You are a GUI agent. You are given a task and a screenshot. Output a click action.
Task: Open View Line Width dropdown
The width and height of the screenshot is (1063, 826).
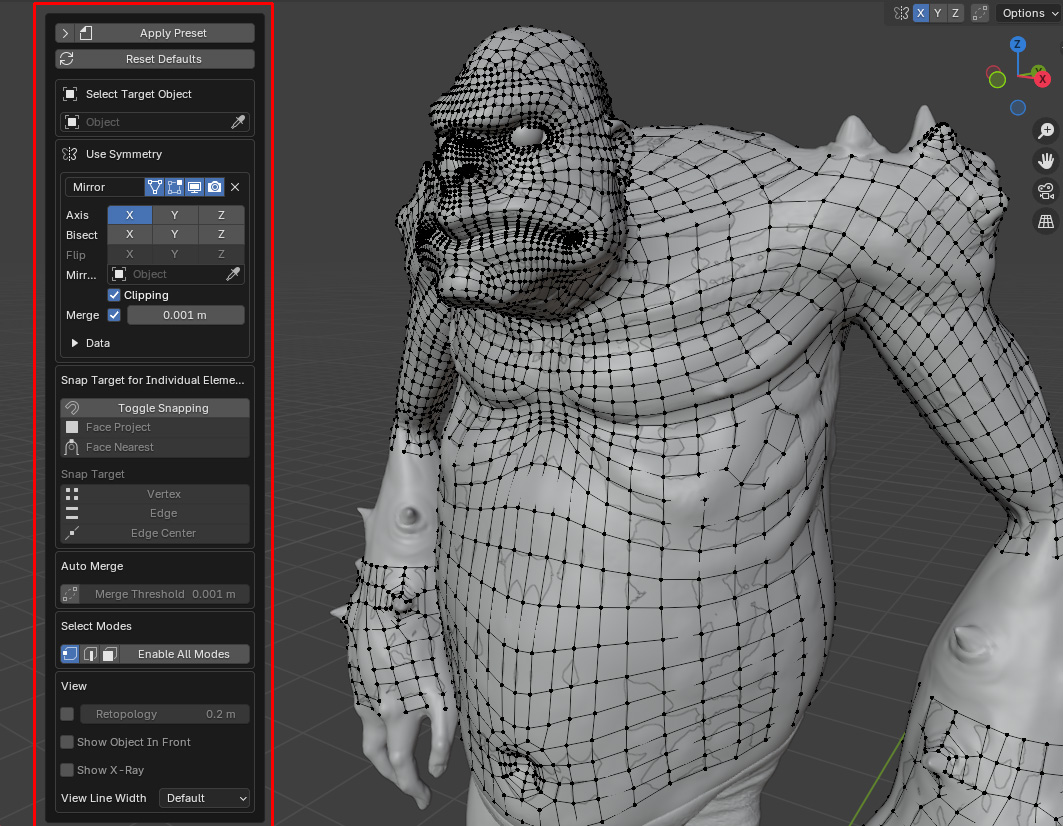[204, 798]
